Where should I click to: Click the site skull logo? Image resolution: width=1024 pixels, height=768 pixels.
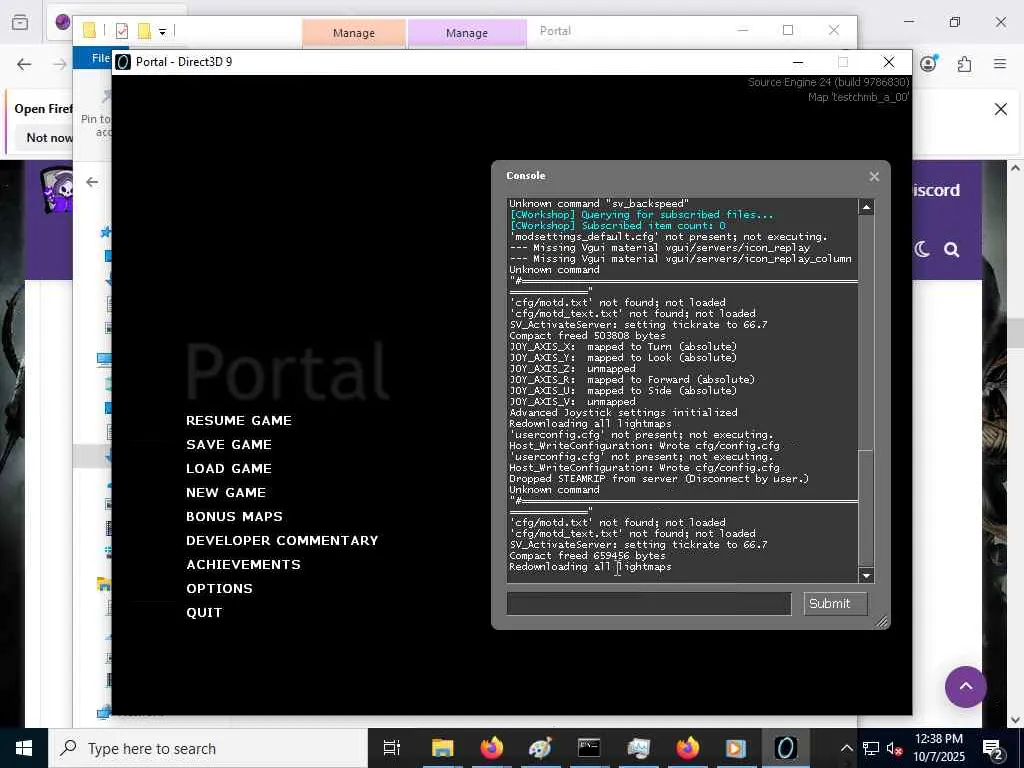point(57,190)
